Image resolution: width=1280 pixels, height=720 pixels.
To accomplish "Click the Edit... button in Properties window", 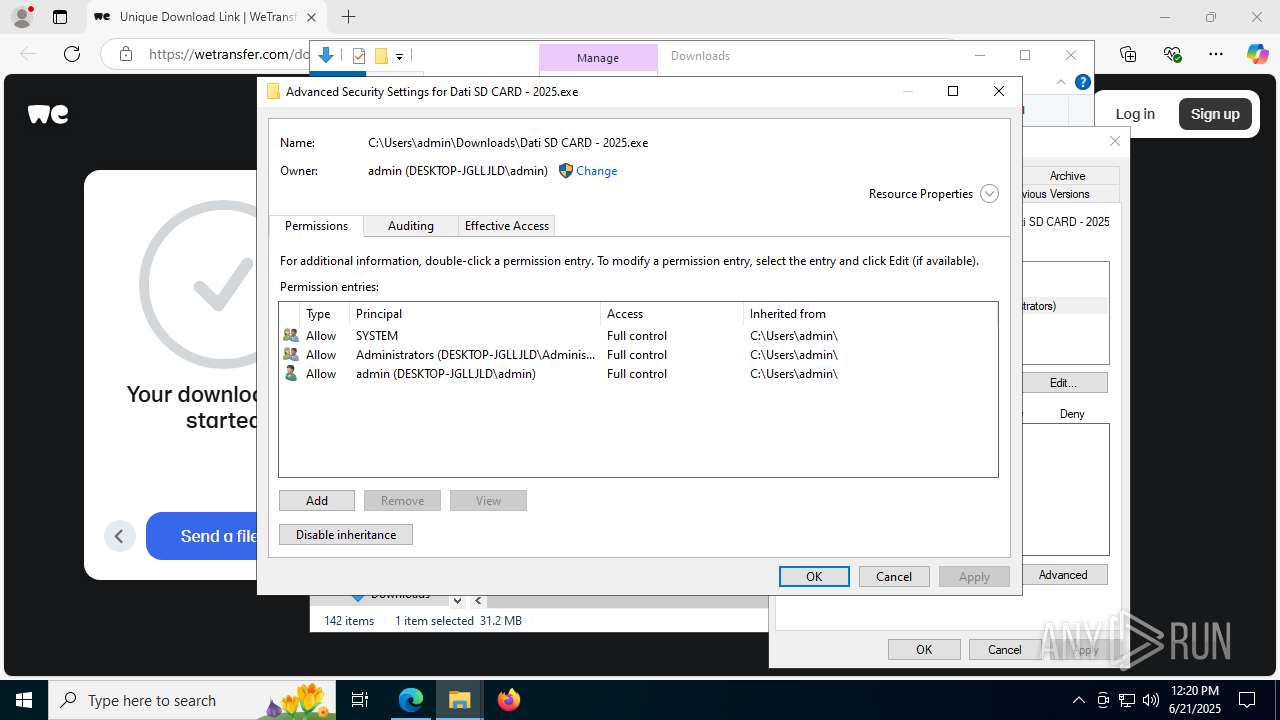I will click(x=1064, y=383).
